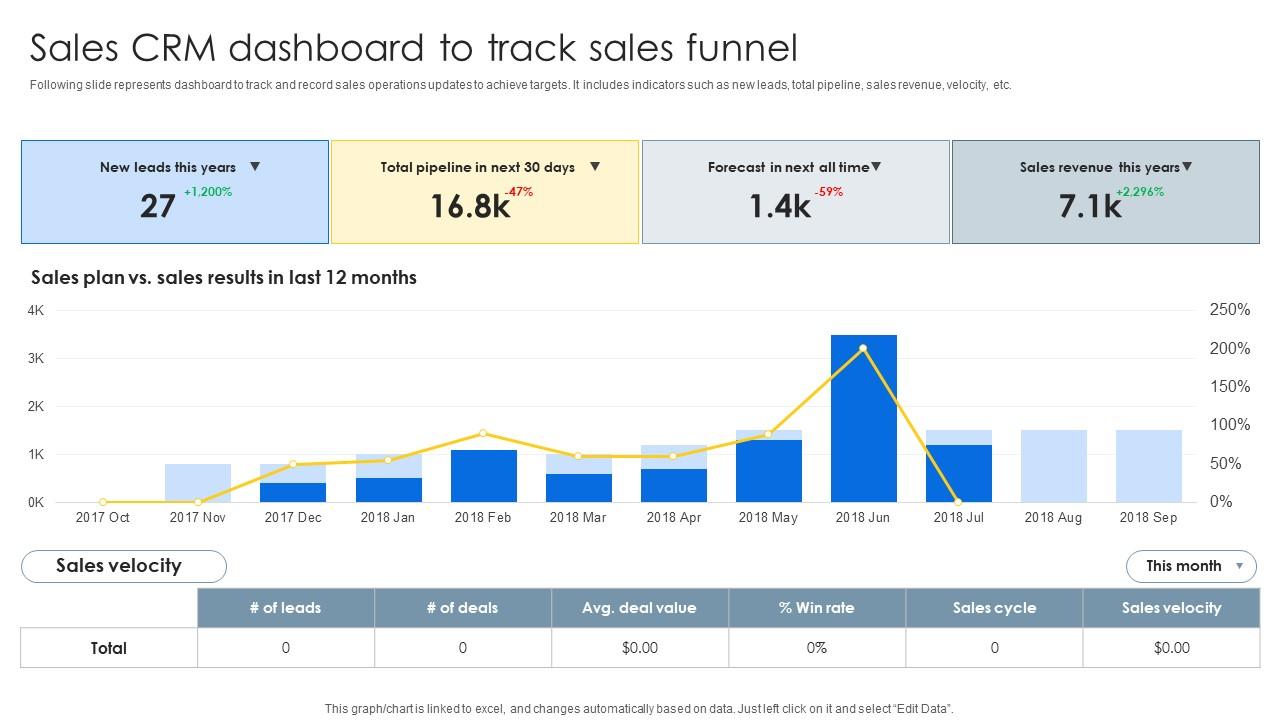Expand the Total pipeline in next 30 days arrow
Viewport: 1280px width, 720px height.
pos(595,167)
